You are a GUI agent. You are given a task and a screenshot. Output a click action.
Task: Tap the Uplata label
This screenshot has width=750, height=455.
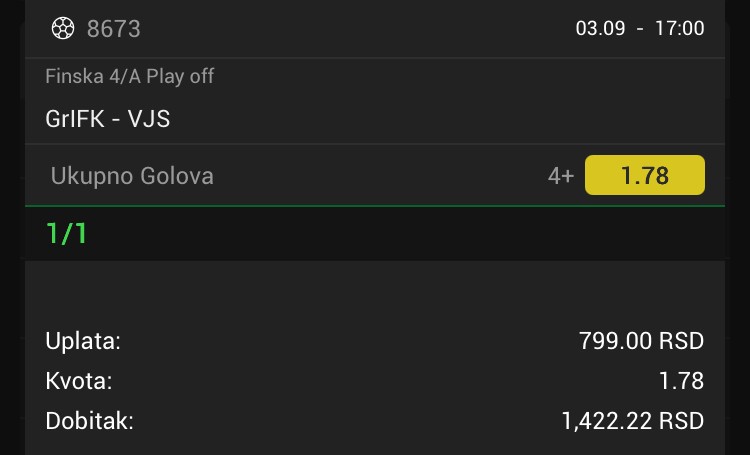(x=83, y=341)
